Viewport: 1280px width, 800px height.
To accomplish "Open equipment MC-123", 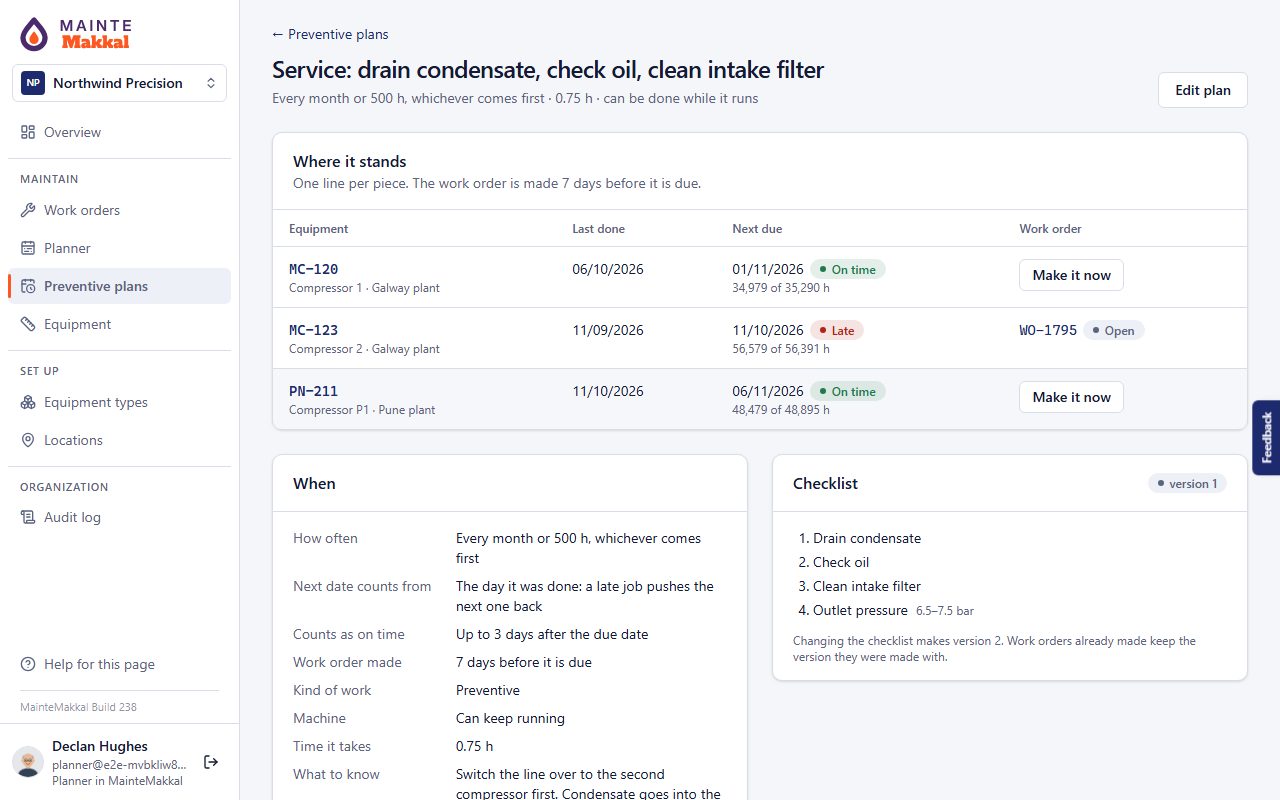I will click(x=314, y=330).
